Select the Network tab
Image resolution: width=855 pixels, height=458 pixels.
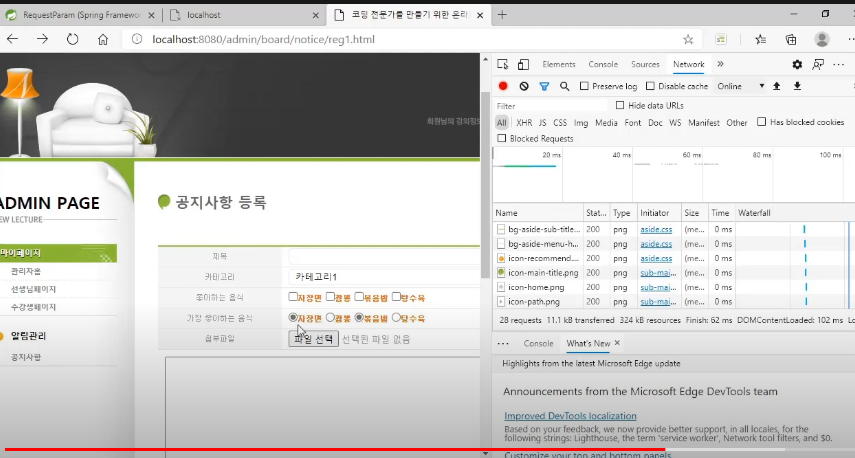[x=689, y=64]
